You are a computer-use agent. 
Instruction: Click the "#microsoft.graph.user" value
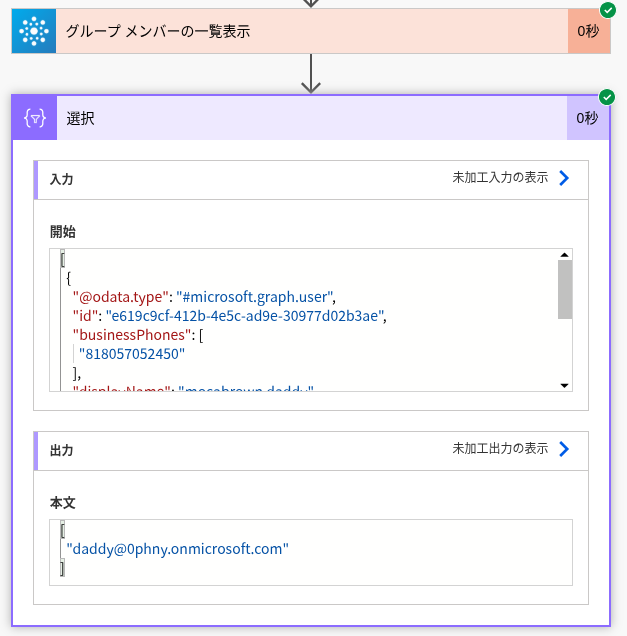coord(255,297)
